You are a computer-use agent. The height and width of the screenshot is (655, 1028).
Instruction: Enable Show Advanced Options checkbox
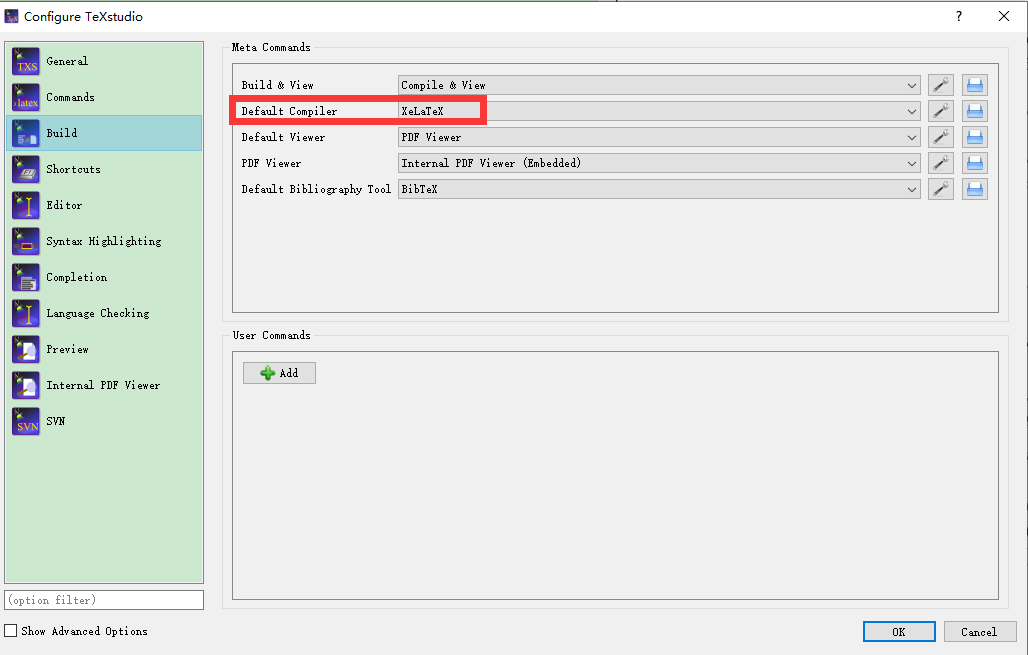point(10,631)
